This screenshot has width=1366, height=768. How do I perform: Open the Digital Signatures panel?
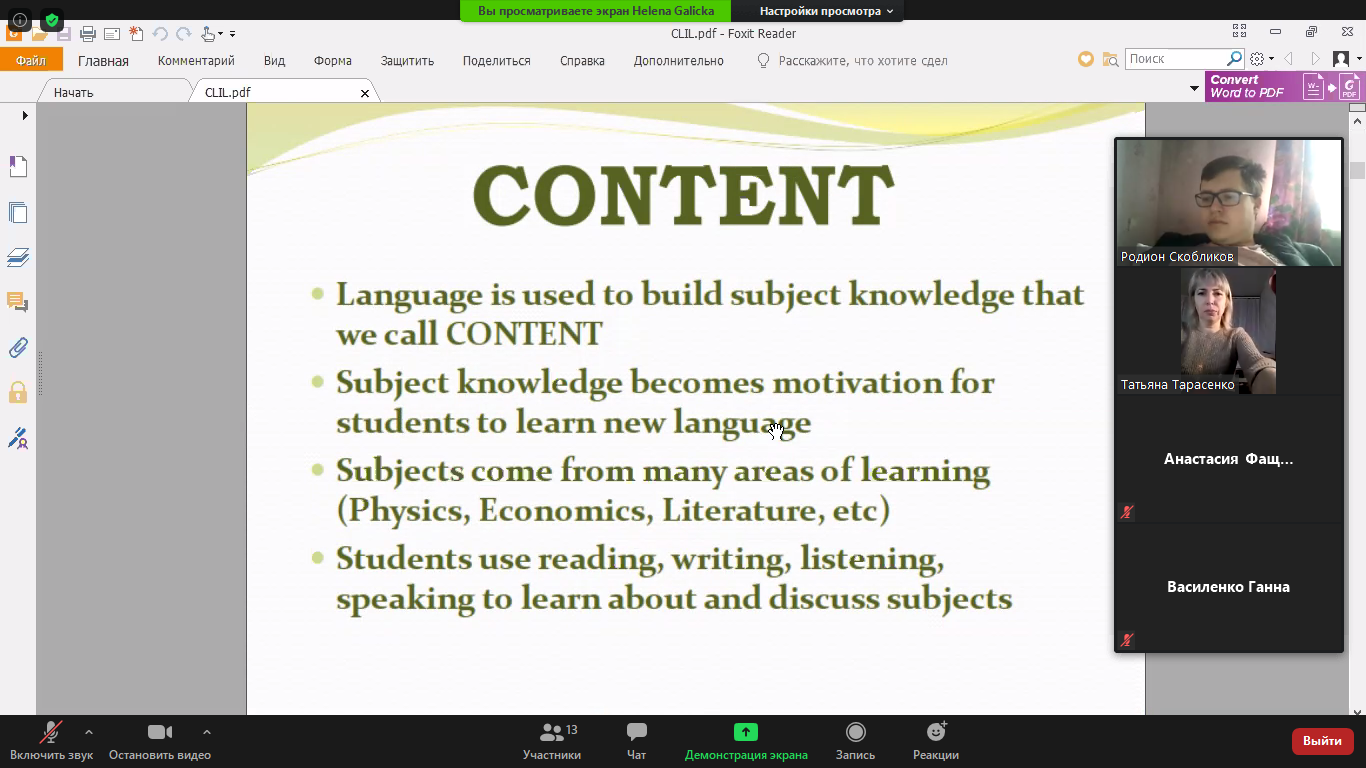pos(18,438)
